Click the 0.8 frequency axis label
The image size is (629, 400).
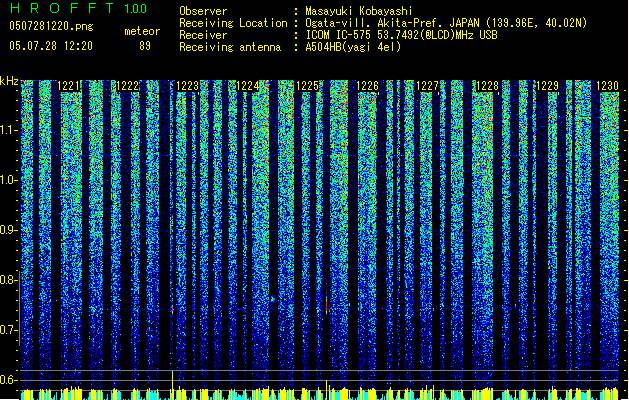[x=9, y=280]
